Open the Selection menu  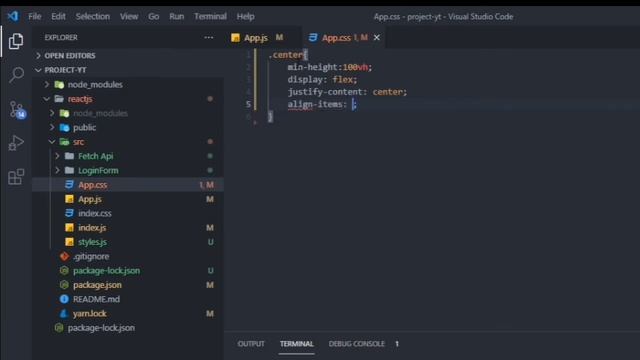93,16
